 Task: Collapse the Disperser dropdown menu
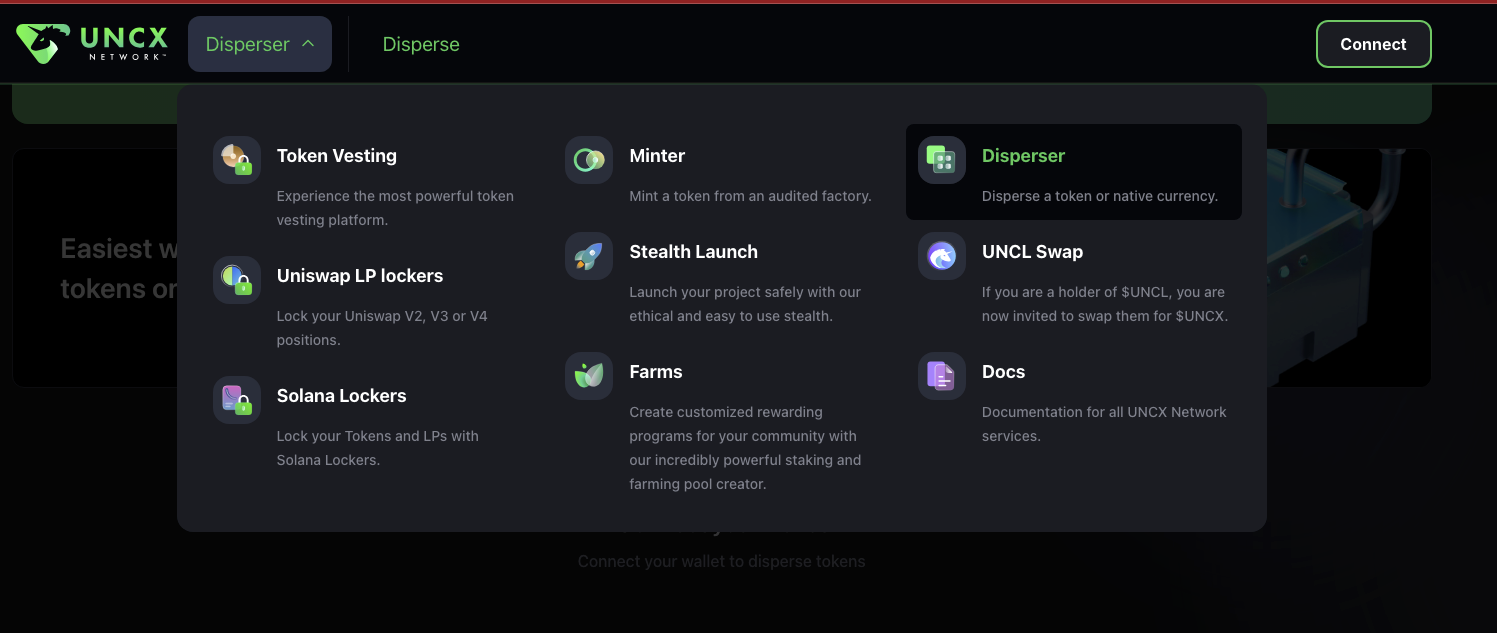point(259,44)
